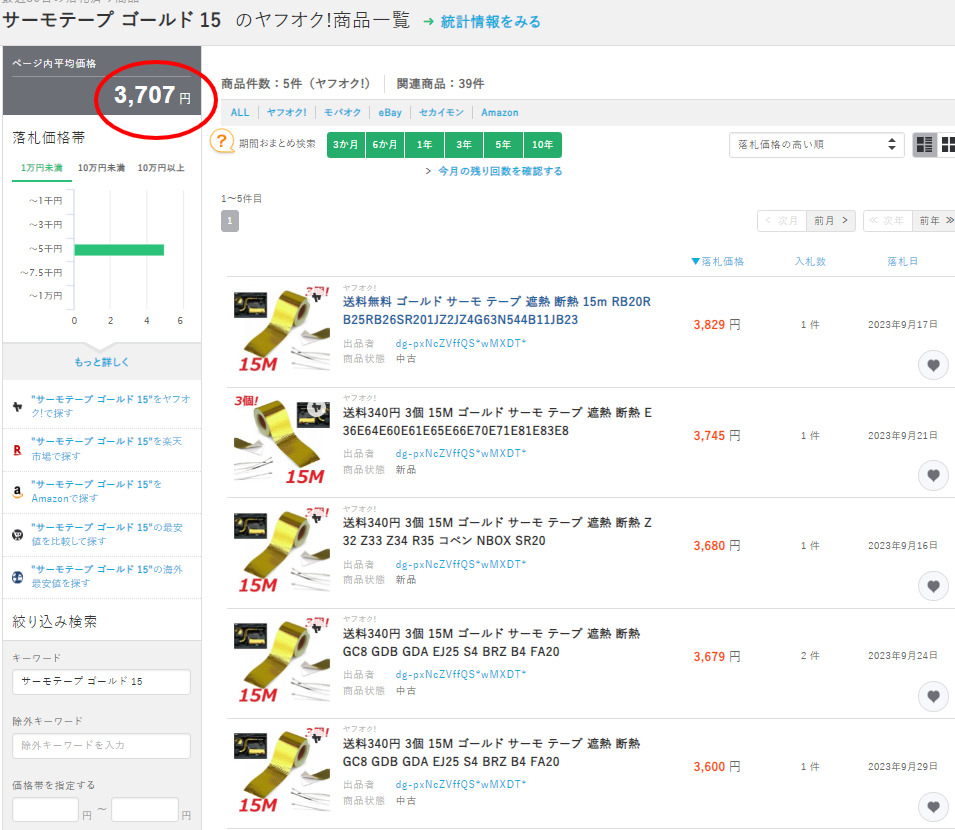
Task: Select the 10年 period button
Action: (x=542, y=145)
